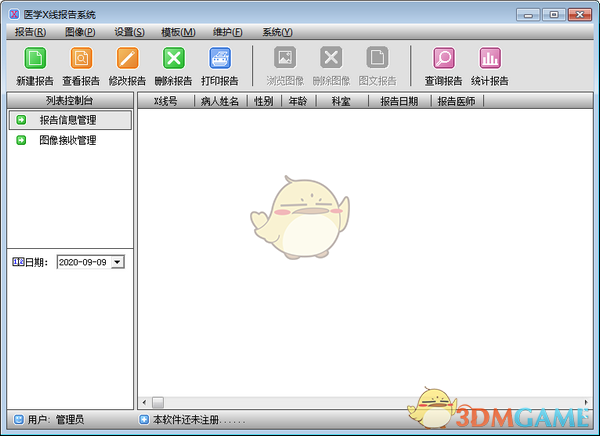
Task: Select 图像接收管理 in the list console
Action: (x=68, y=141)
